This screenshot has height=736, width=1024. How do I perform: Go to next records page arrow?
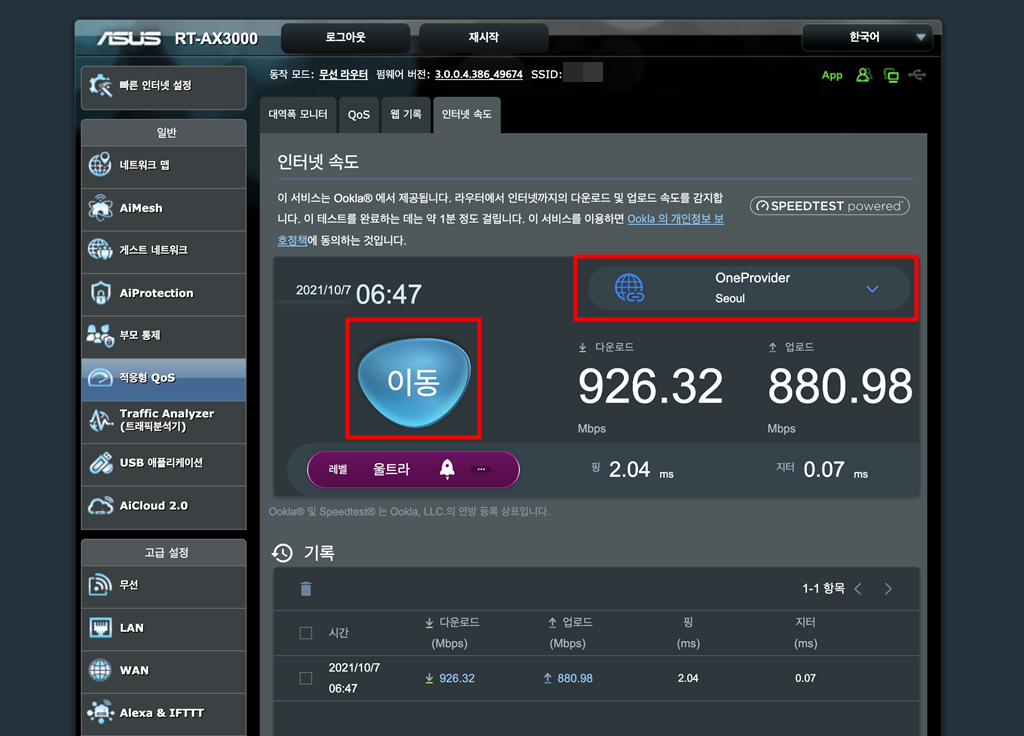tap(888, 589)
